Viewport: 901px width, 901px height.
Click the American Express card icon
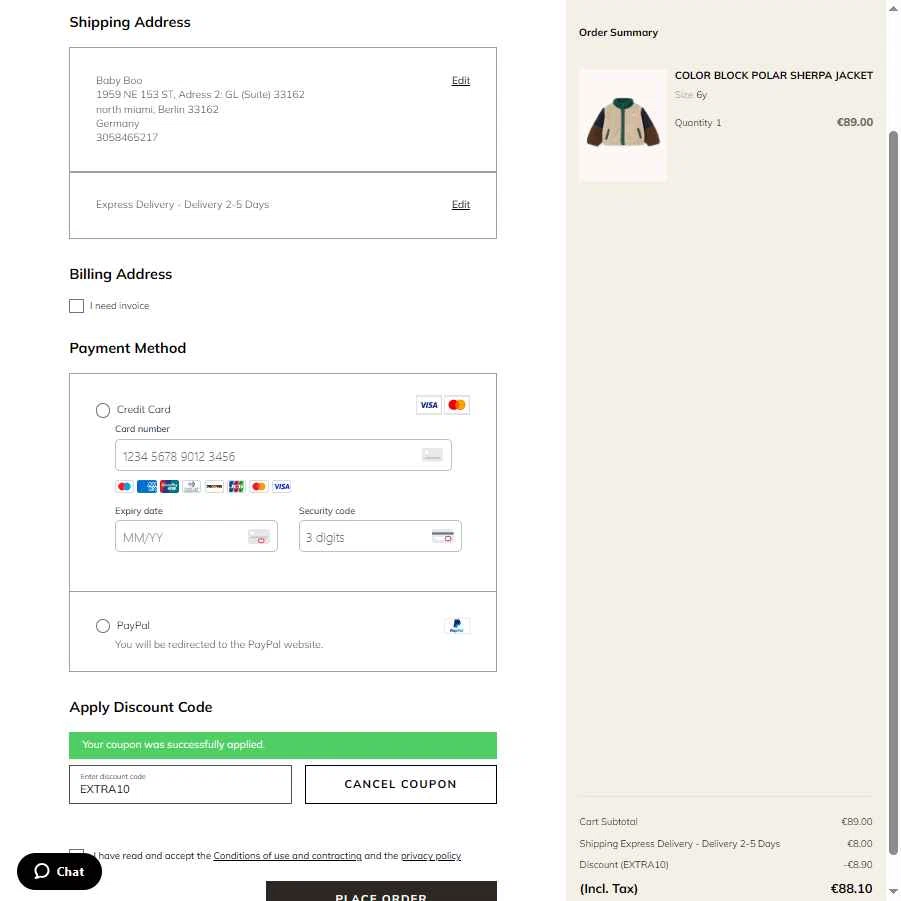point(147,487)
